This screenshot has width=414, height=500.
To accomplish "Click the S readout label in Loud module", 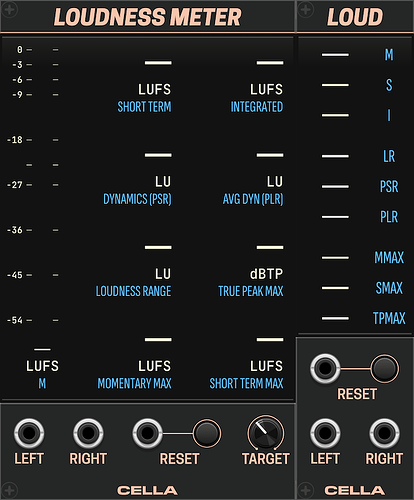I will pyautogui.click(x=389, y=85).
